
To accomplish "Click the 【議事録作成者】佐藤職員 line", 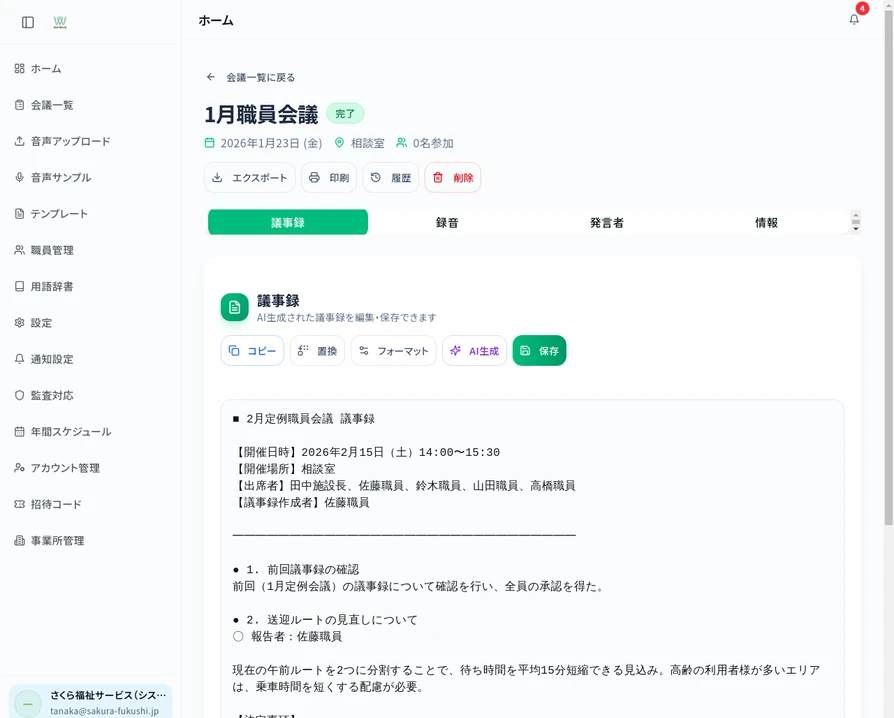I will click(x=301, y=502).
